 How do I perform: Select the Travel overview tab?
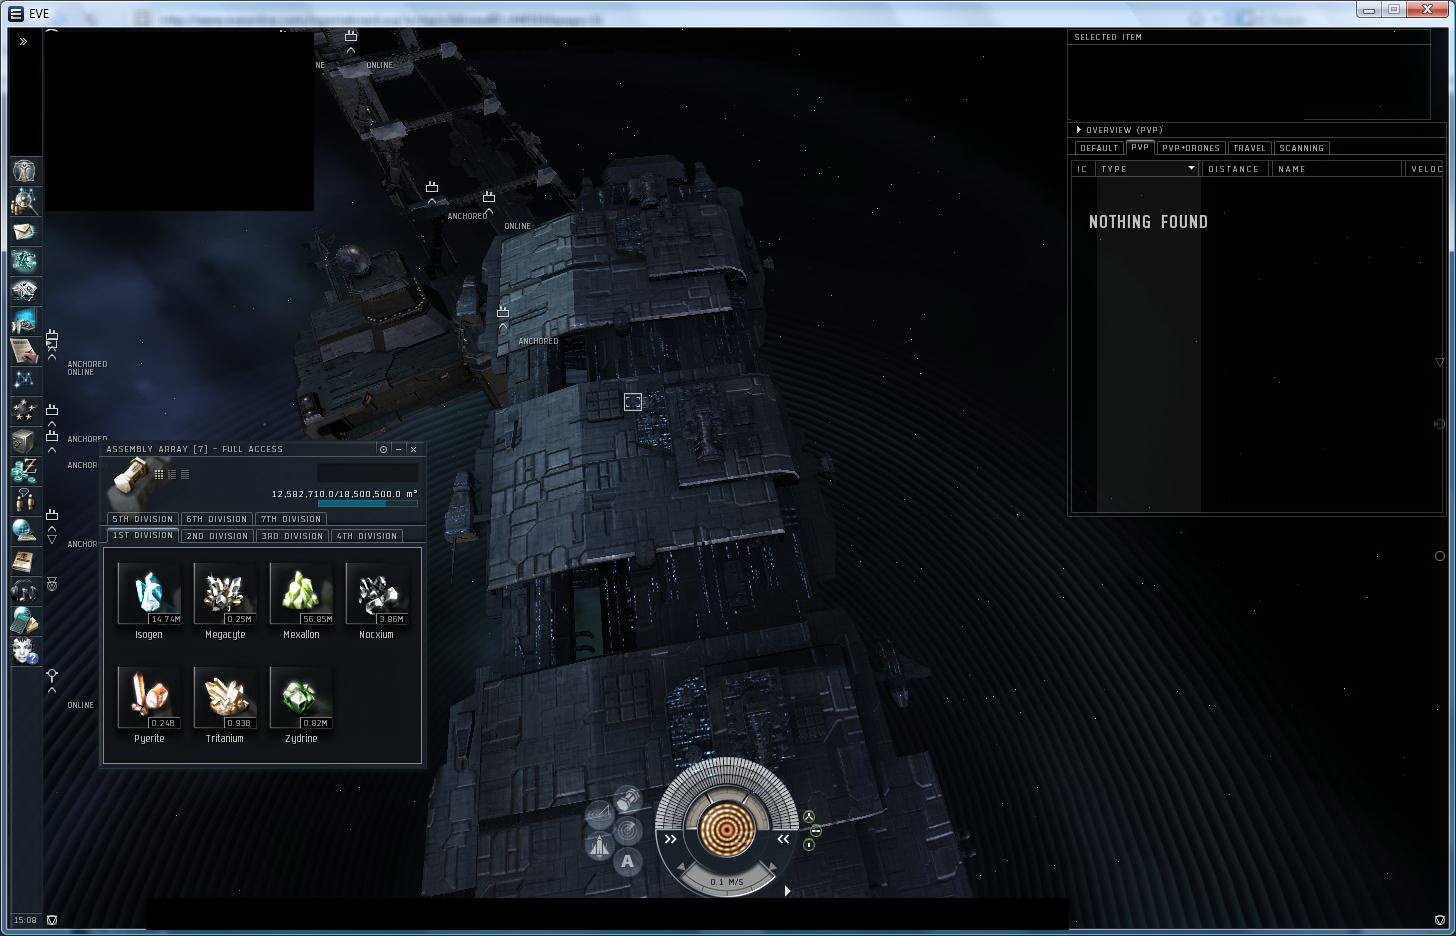[x=1250, y=148]
